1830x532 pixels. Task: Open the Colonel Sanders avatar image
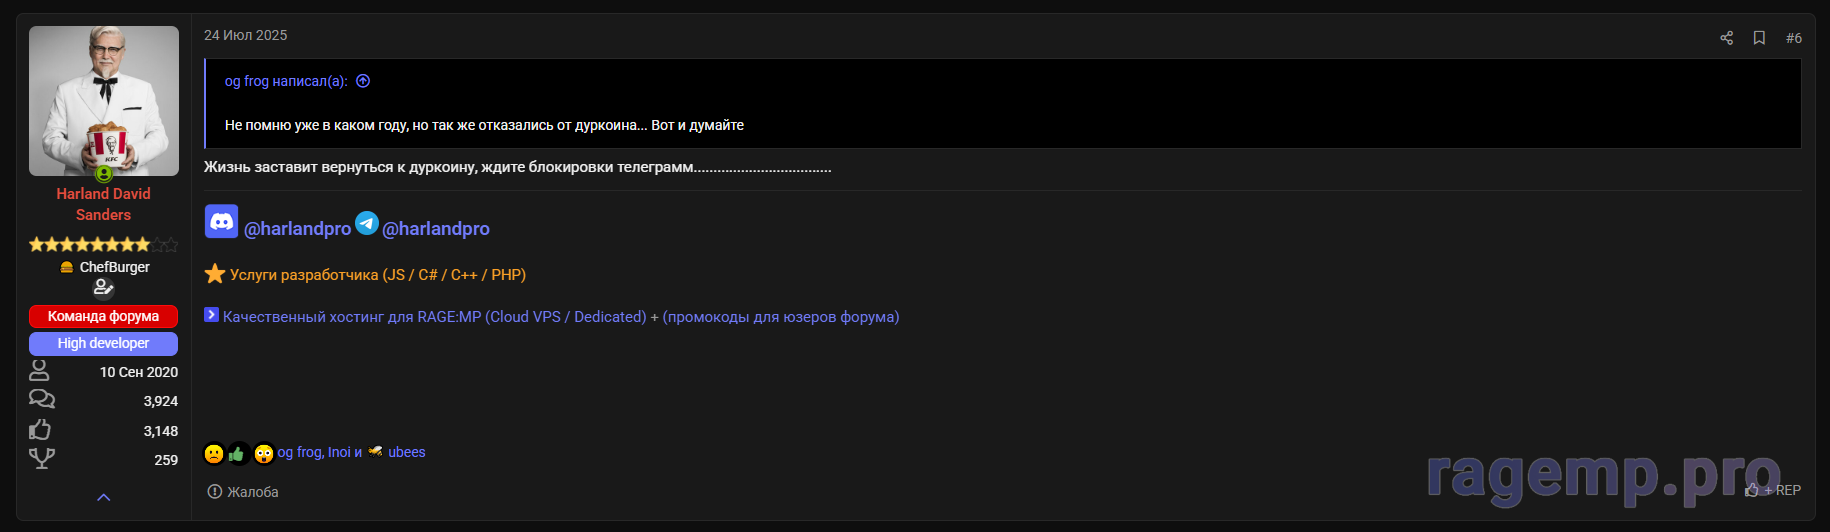point(103,101)
